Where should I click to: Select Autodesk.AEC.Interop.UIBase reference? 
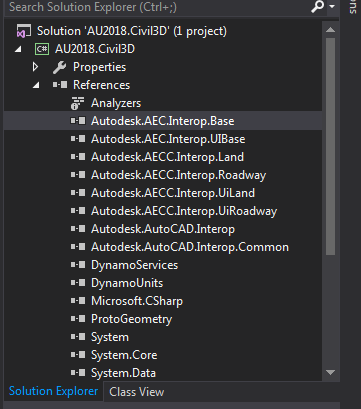pyautogui.click(x=168, y=139)
